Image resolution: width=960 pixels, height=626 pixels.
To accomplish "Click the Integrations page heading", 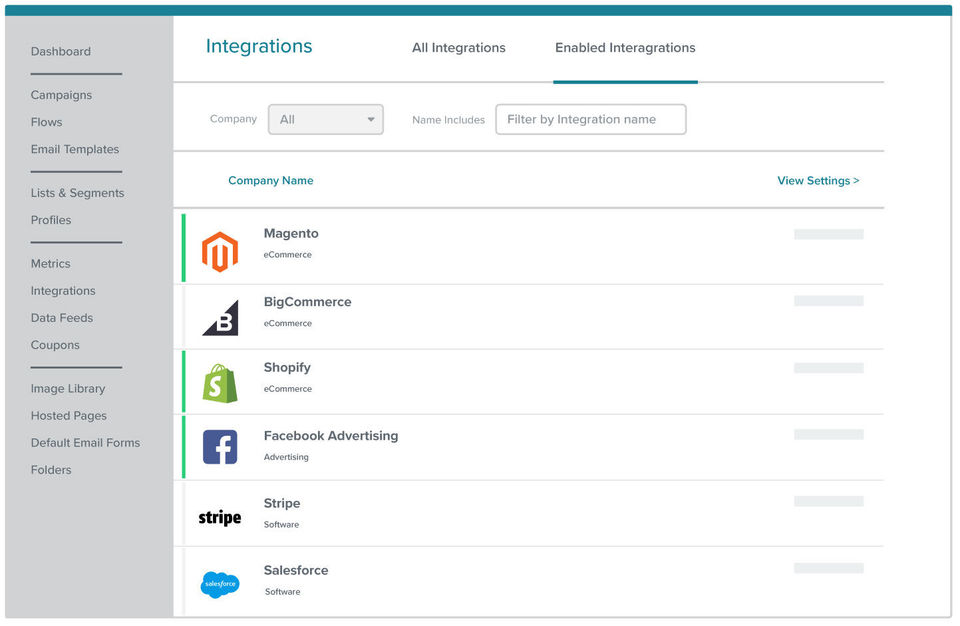I will (259, 47).
